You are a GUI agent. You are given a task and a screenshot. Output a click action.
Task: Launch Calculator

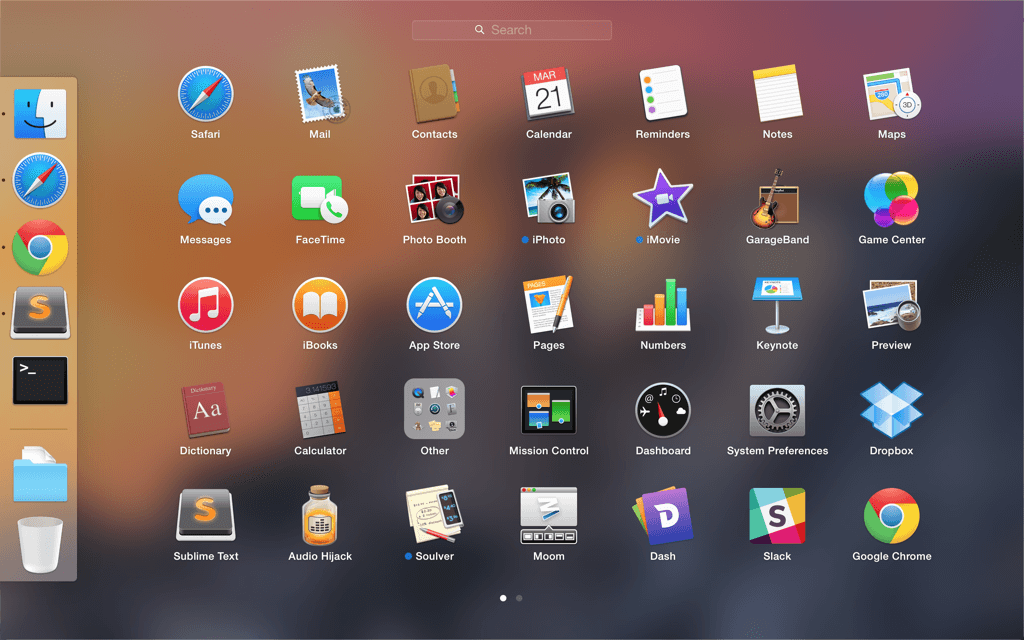point(320,410)
